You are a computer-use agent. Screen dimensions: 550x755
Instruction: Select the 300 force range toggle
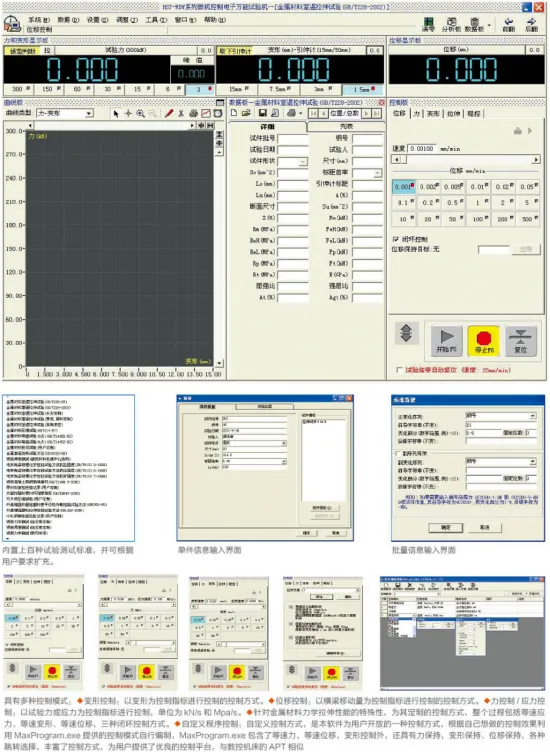point(18,90)
